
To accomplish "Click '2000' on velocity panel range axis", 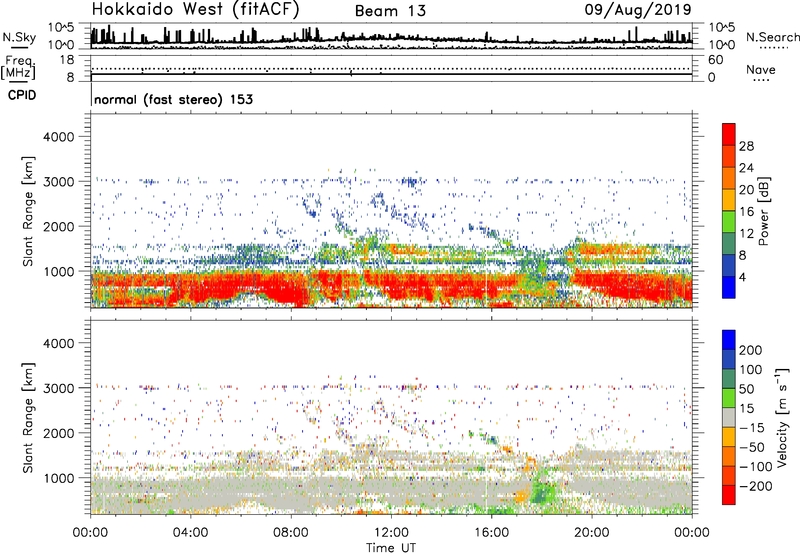I will click(58, 433).
